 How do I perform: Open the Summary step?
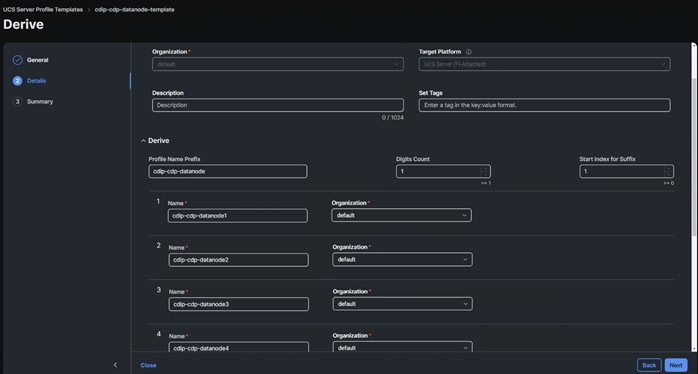(x=40, y=102)
